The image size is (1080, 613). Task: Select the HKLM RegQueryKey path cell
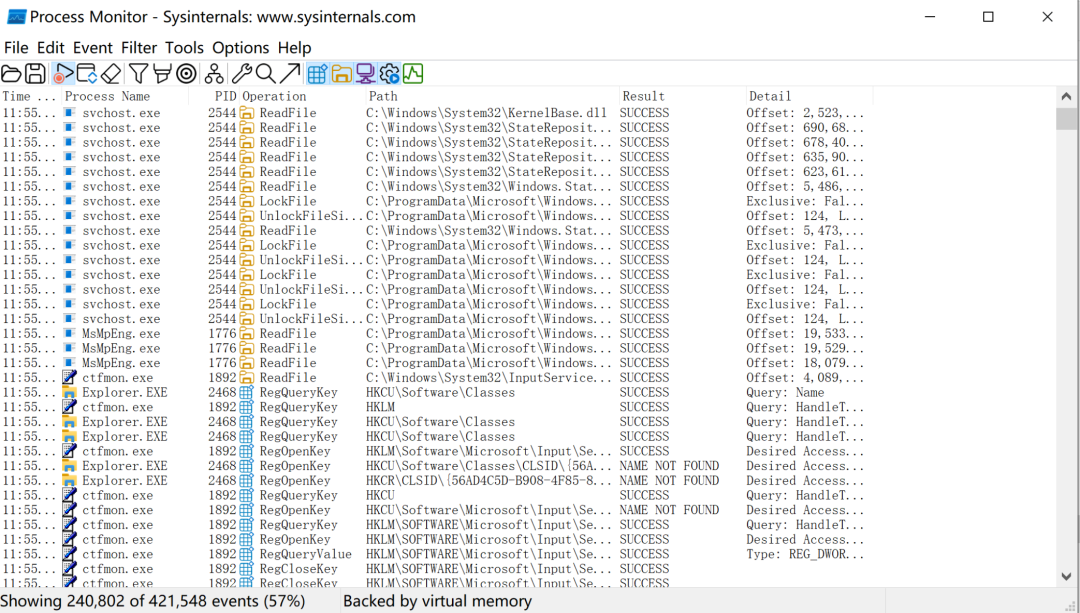pyautogui.click(x=380, y=407)
